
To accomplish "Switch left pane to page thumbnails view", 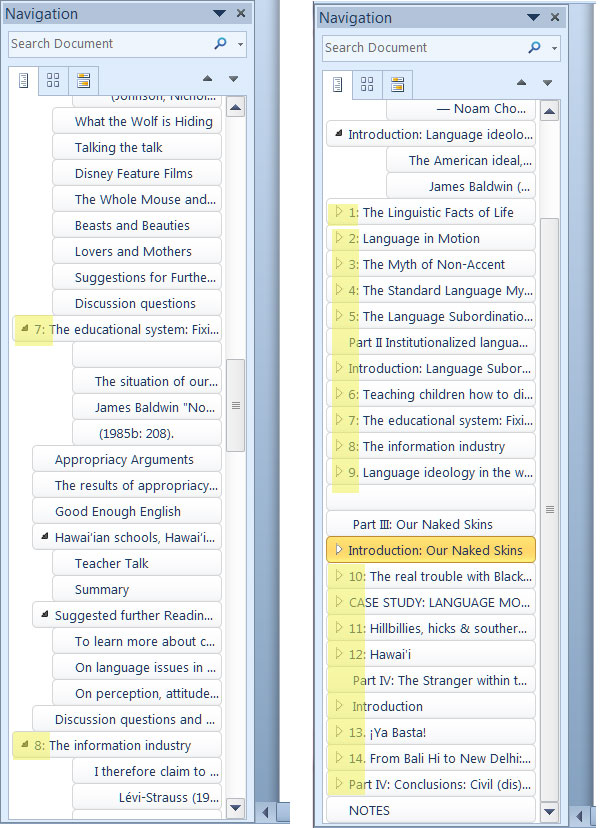I will click(x=53, y=80).
